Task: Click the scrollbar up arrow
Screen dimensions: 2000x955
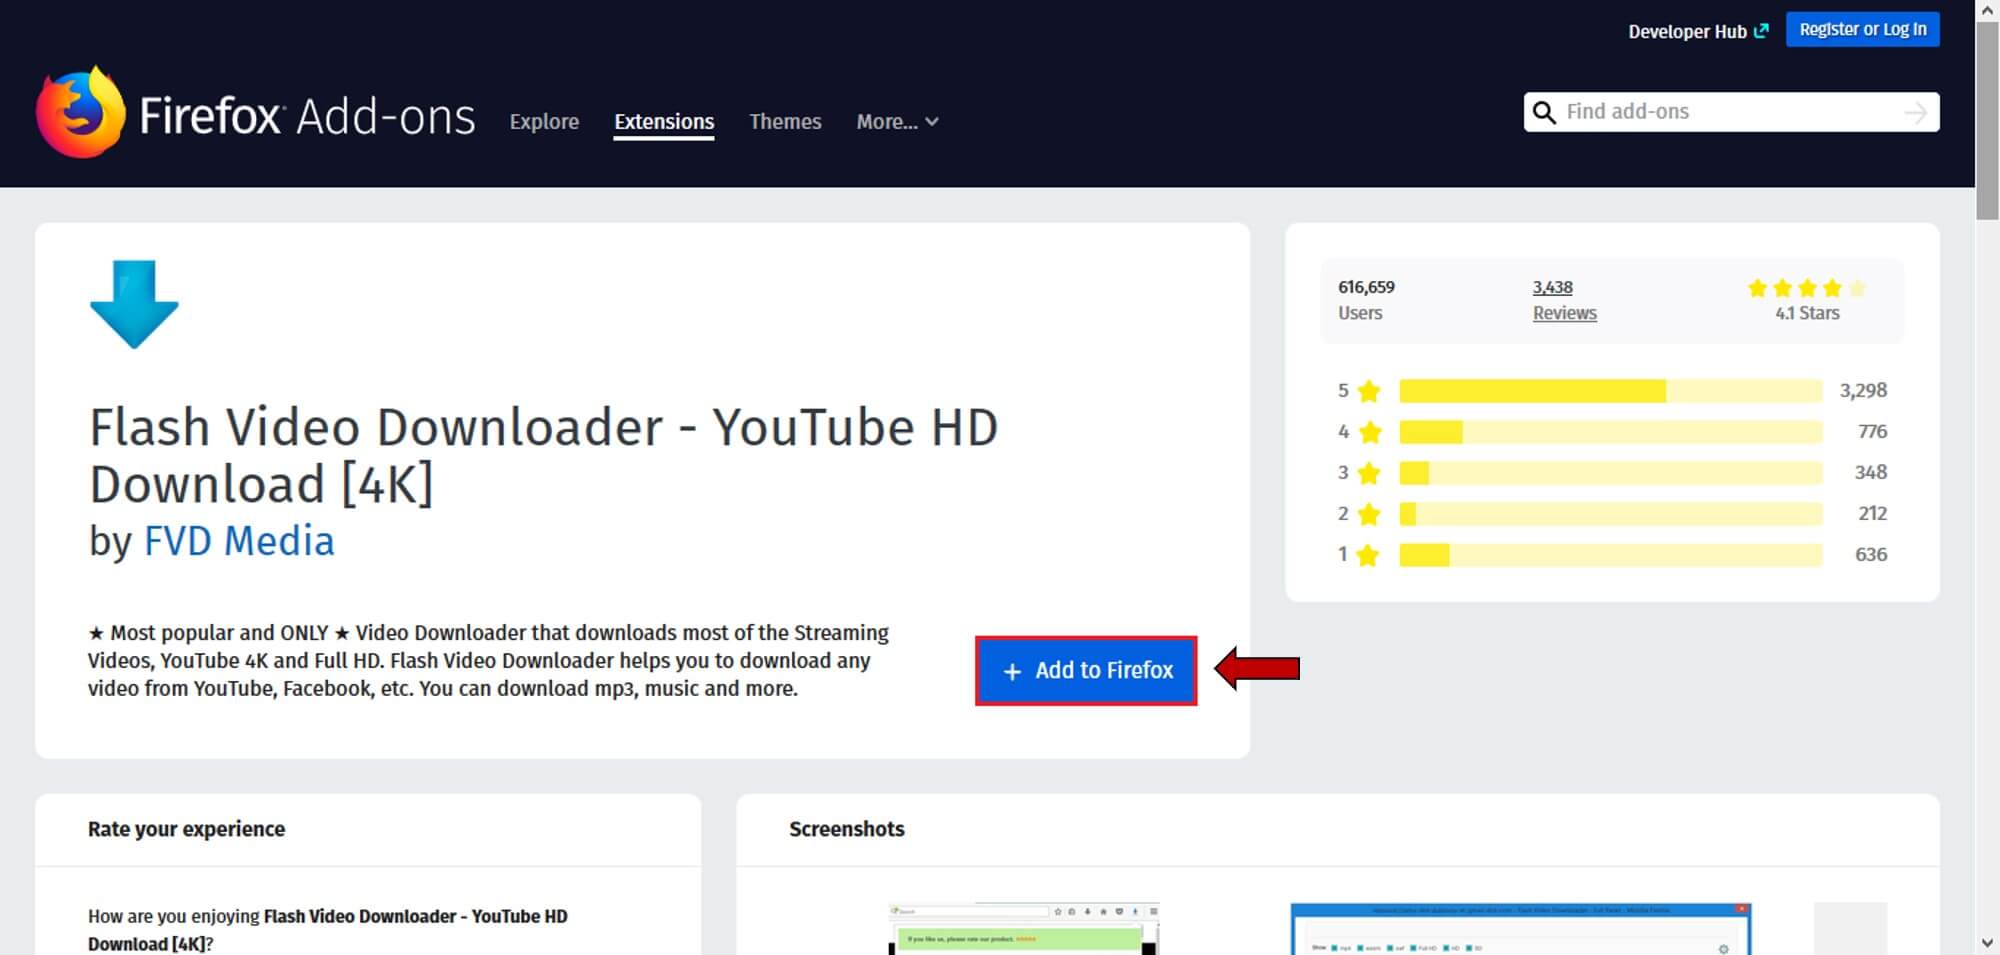Action: [1987, 10]
